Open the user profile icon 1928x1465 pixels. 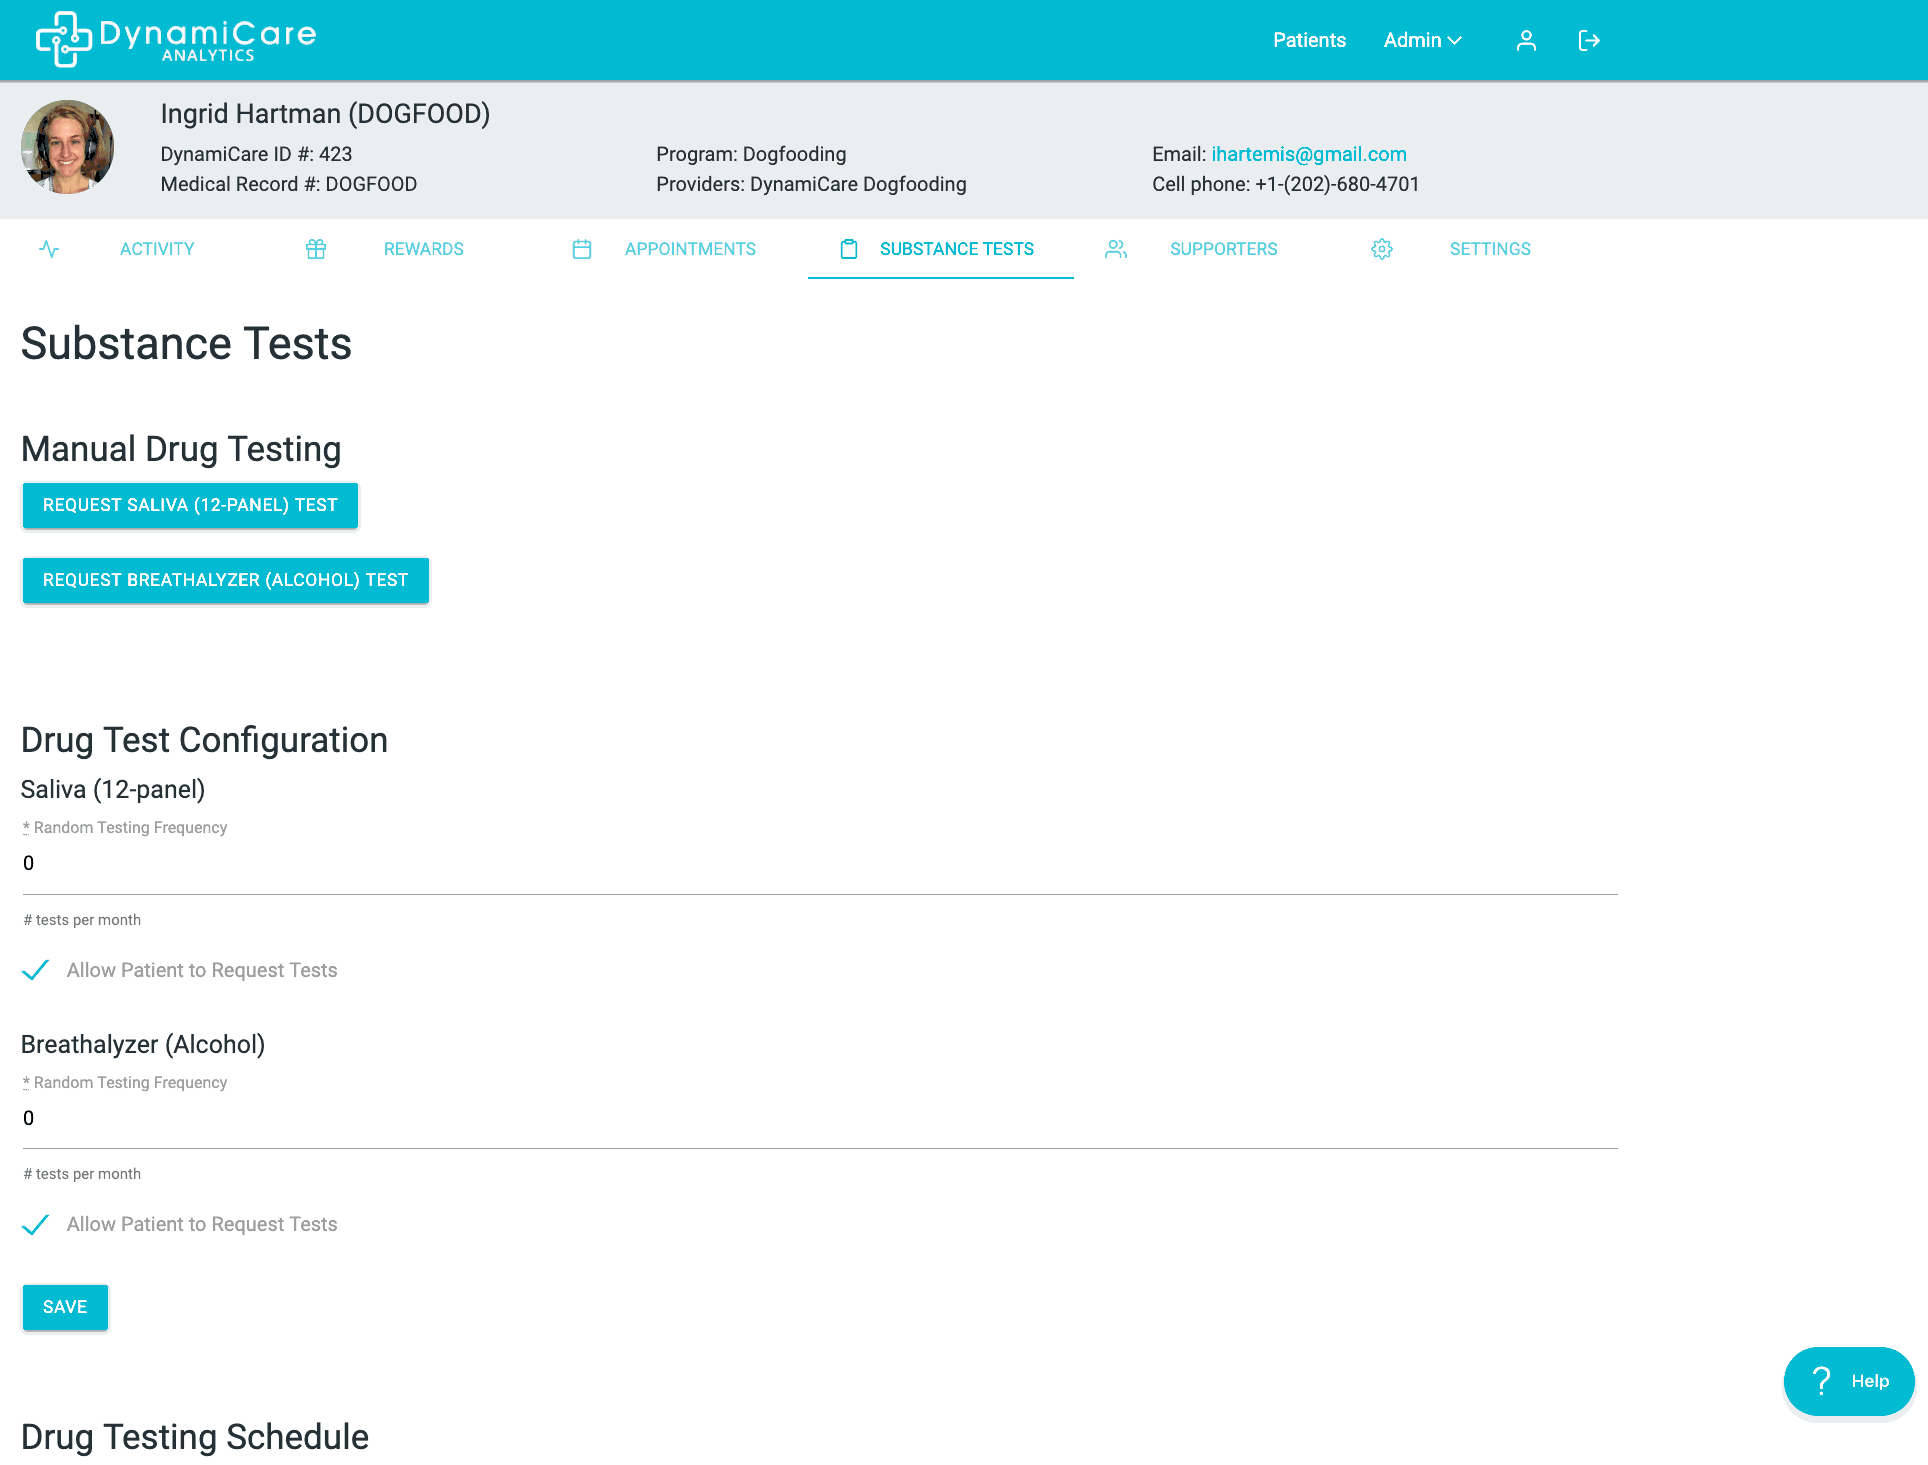click(x=1526, y=40)
